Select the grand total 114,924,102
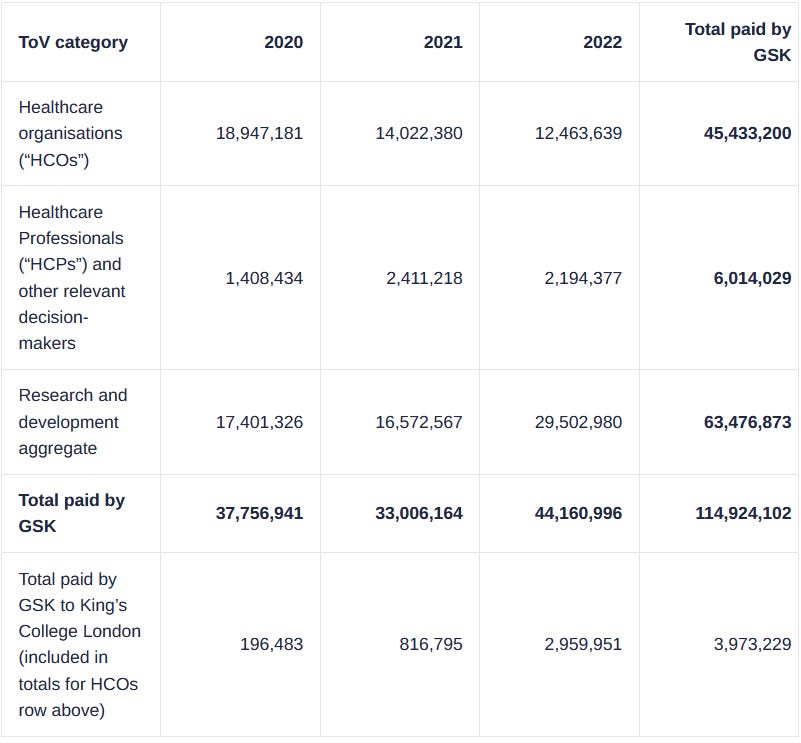 (743, 513)
